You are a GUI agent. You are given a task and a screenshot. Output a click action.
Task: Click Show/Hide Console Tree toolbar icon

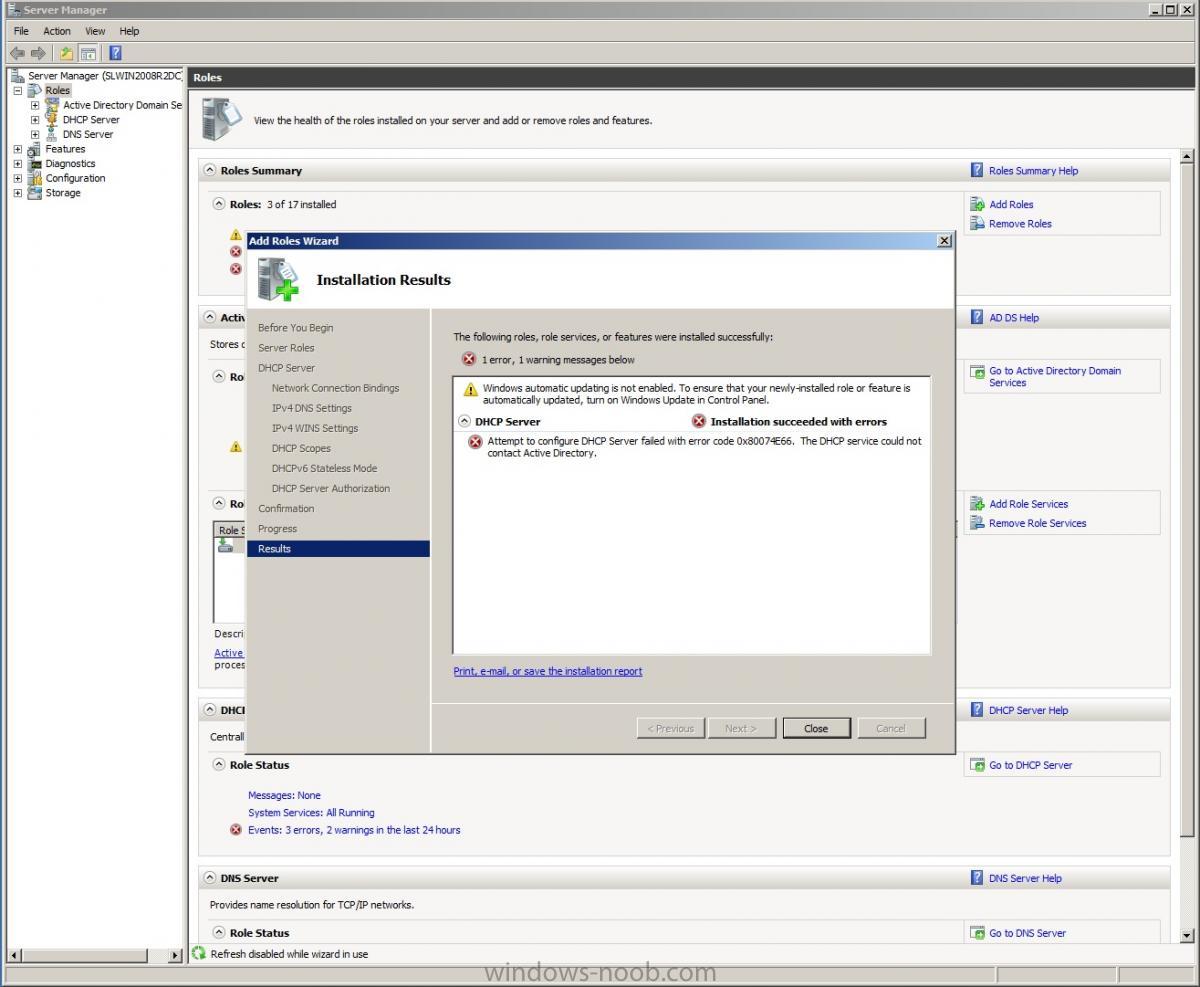pyautogui.click(x=88, y=53)
